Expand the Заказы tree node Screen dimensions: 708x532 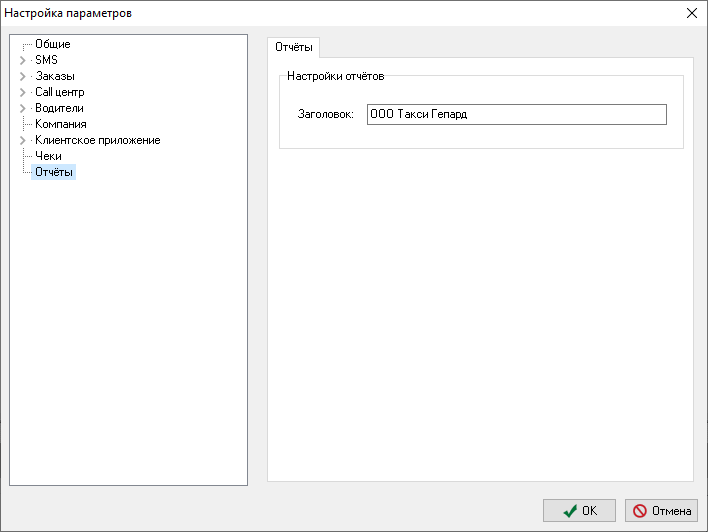(x=23, y=76)
